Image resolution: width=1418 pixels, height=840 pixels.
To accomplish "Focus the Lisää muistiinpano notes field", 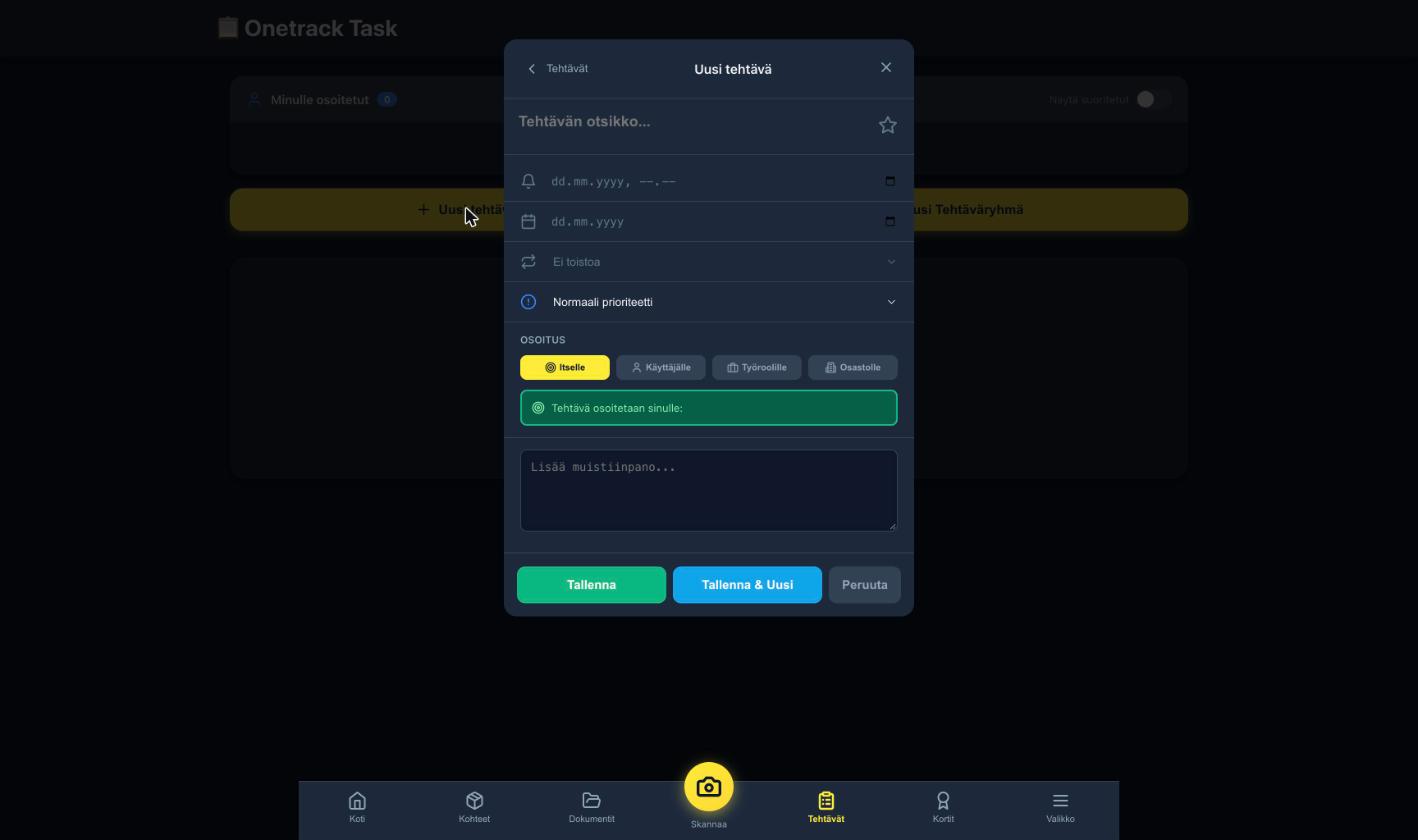I will pyautogui.click(x=709, y=490).
